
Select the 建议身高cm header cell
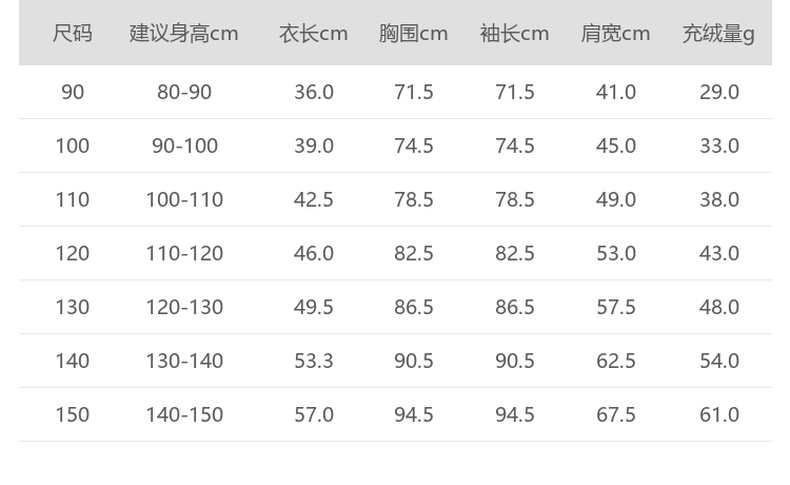tap(184, 33)
